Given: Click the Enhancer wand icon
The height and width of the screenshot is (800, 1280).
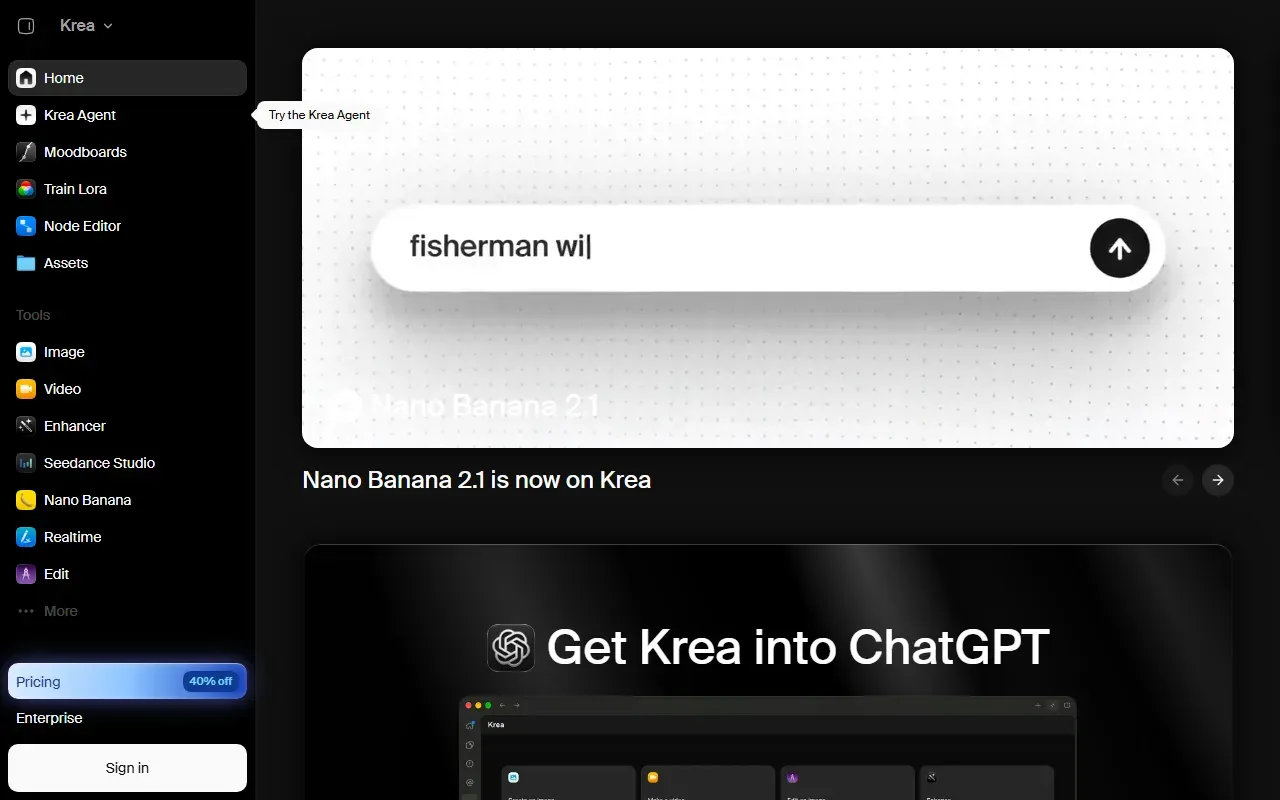Looking at the screenshot, I should point(26,426).
